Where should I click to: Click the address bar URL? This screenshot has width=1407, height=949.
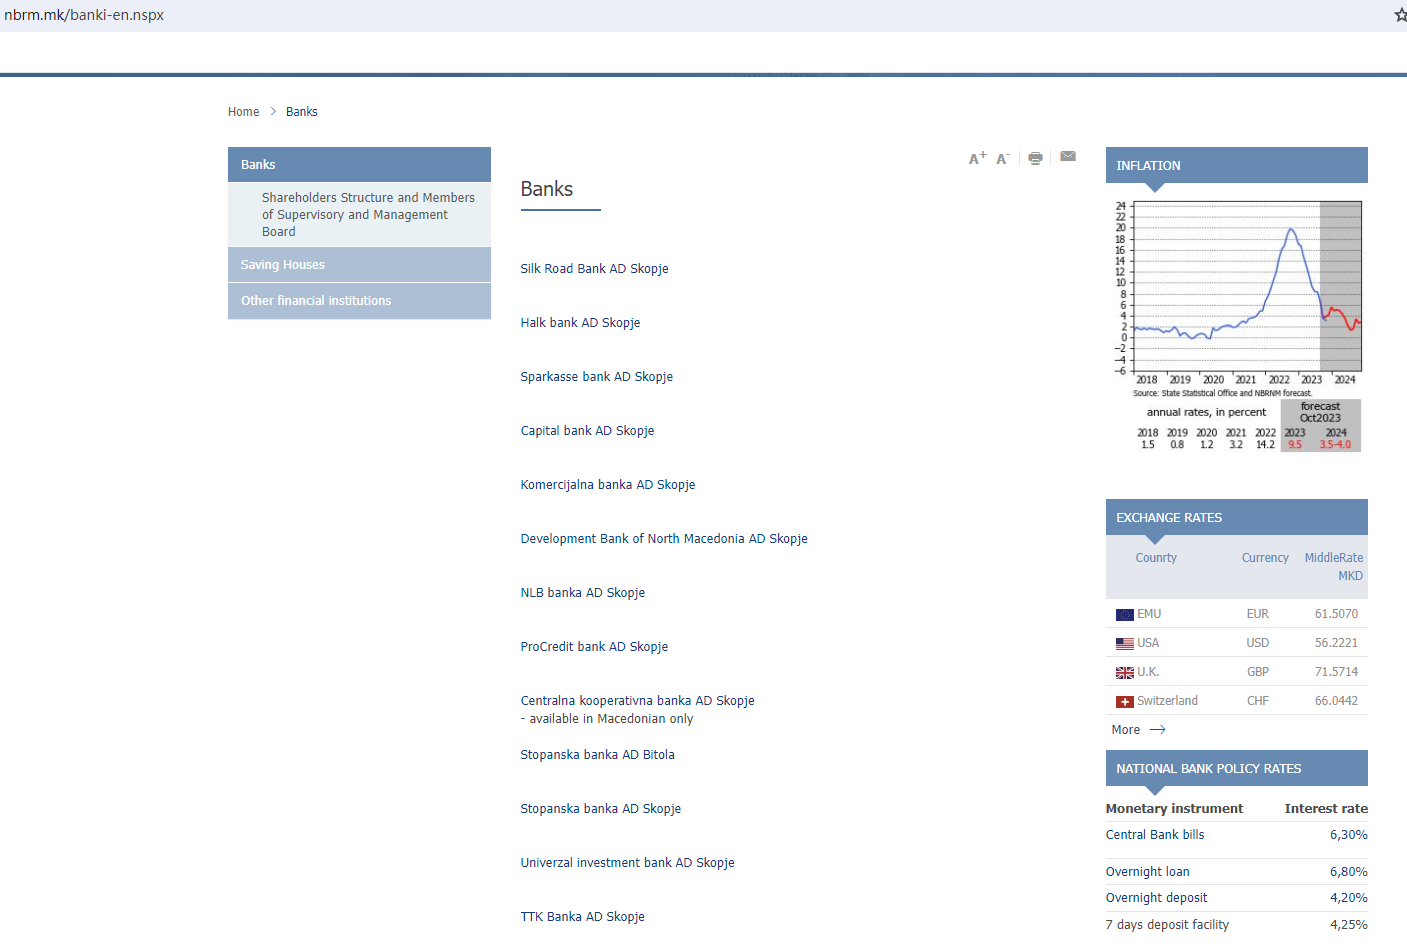[84, 15]
